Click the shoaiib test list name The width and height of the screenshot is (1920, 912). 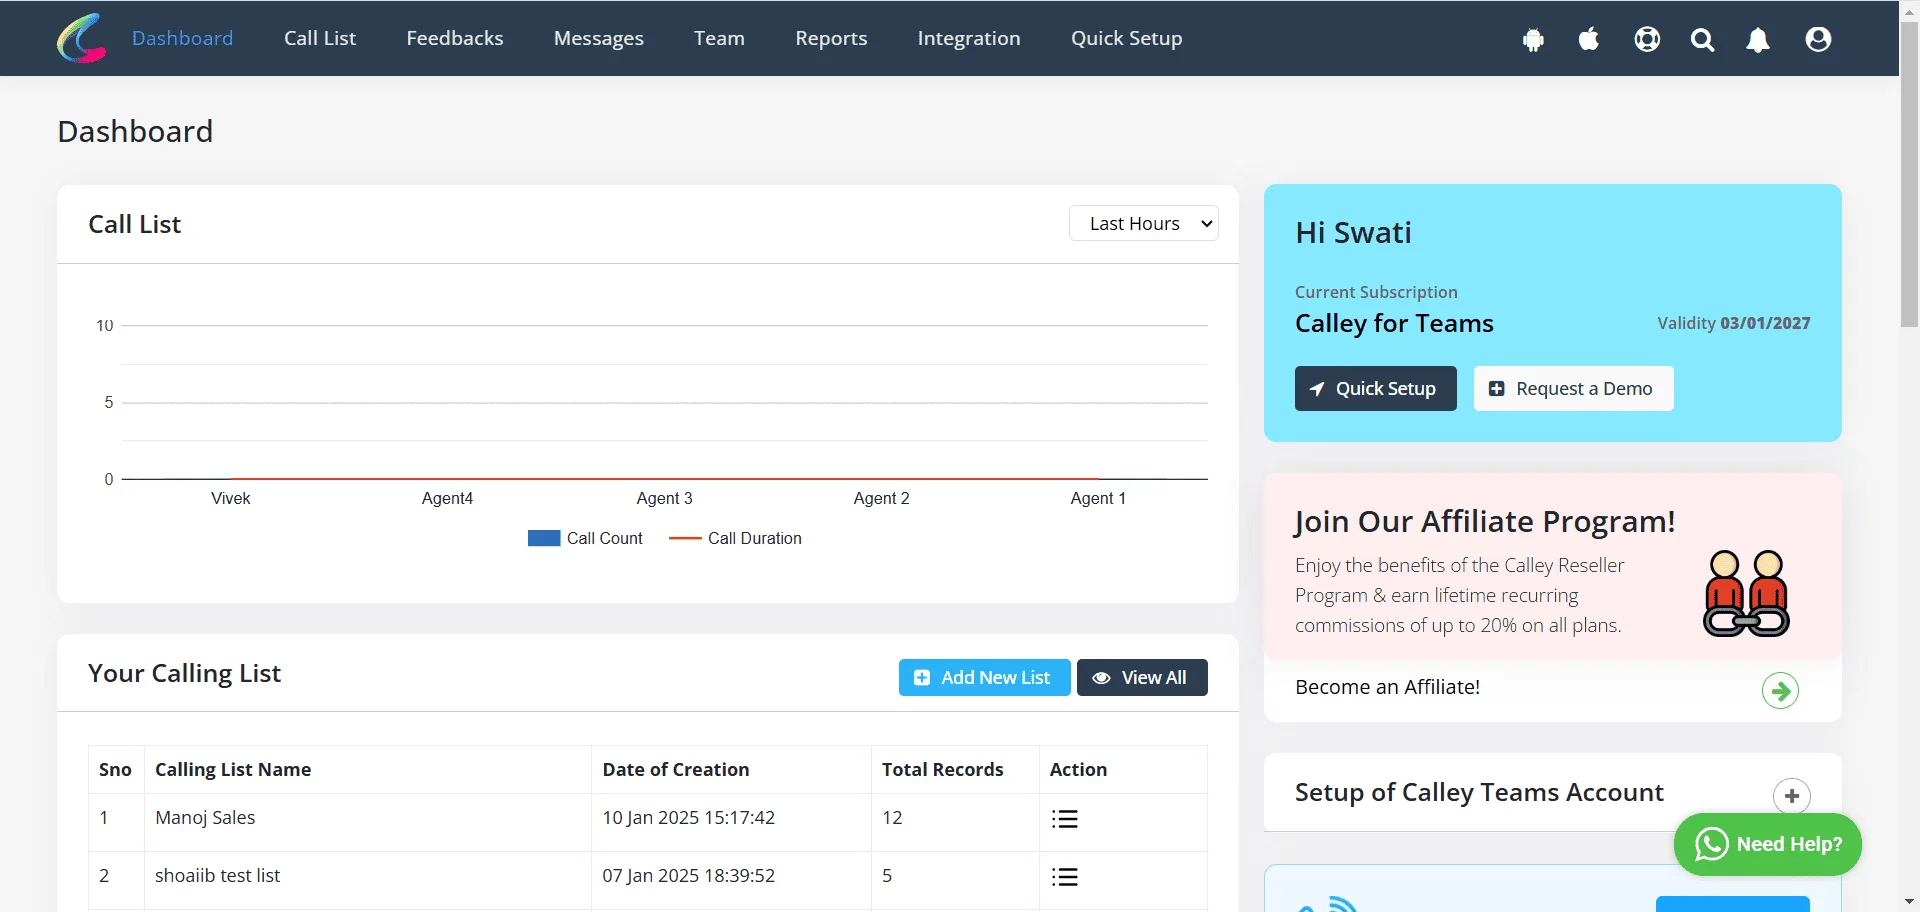tap(217, 875)
